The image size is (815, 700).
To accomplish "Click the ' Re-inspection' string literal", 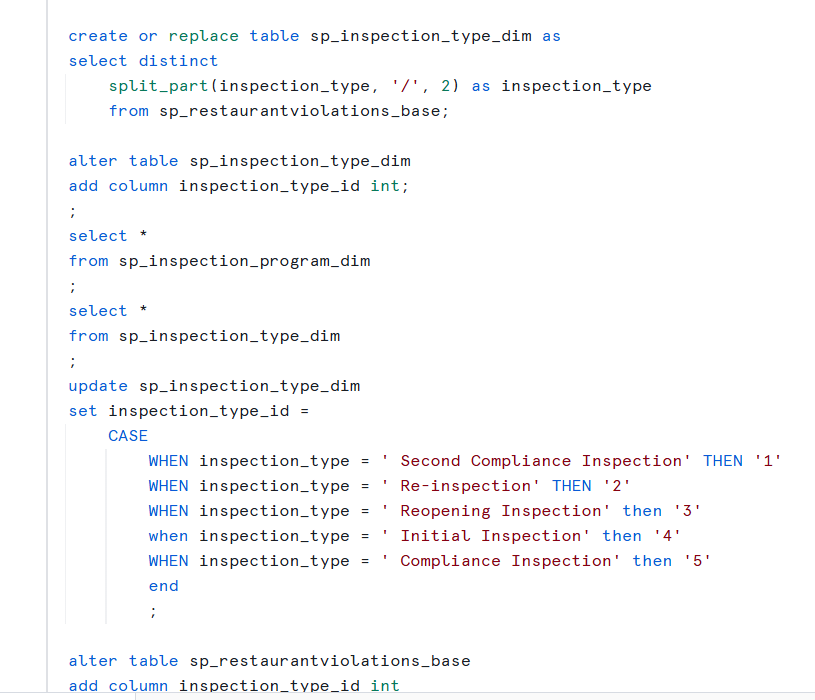I will coord(461,485).
